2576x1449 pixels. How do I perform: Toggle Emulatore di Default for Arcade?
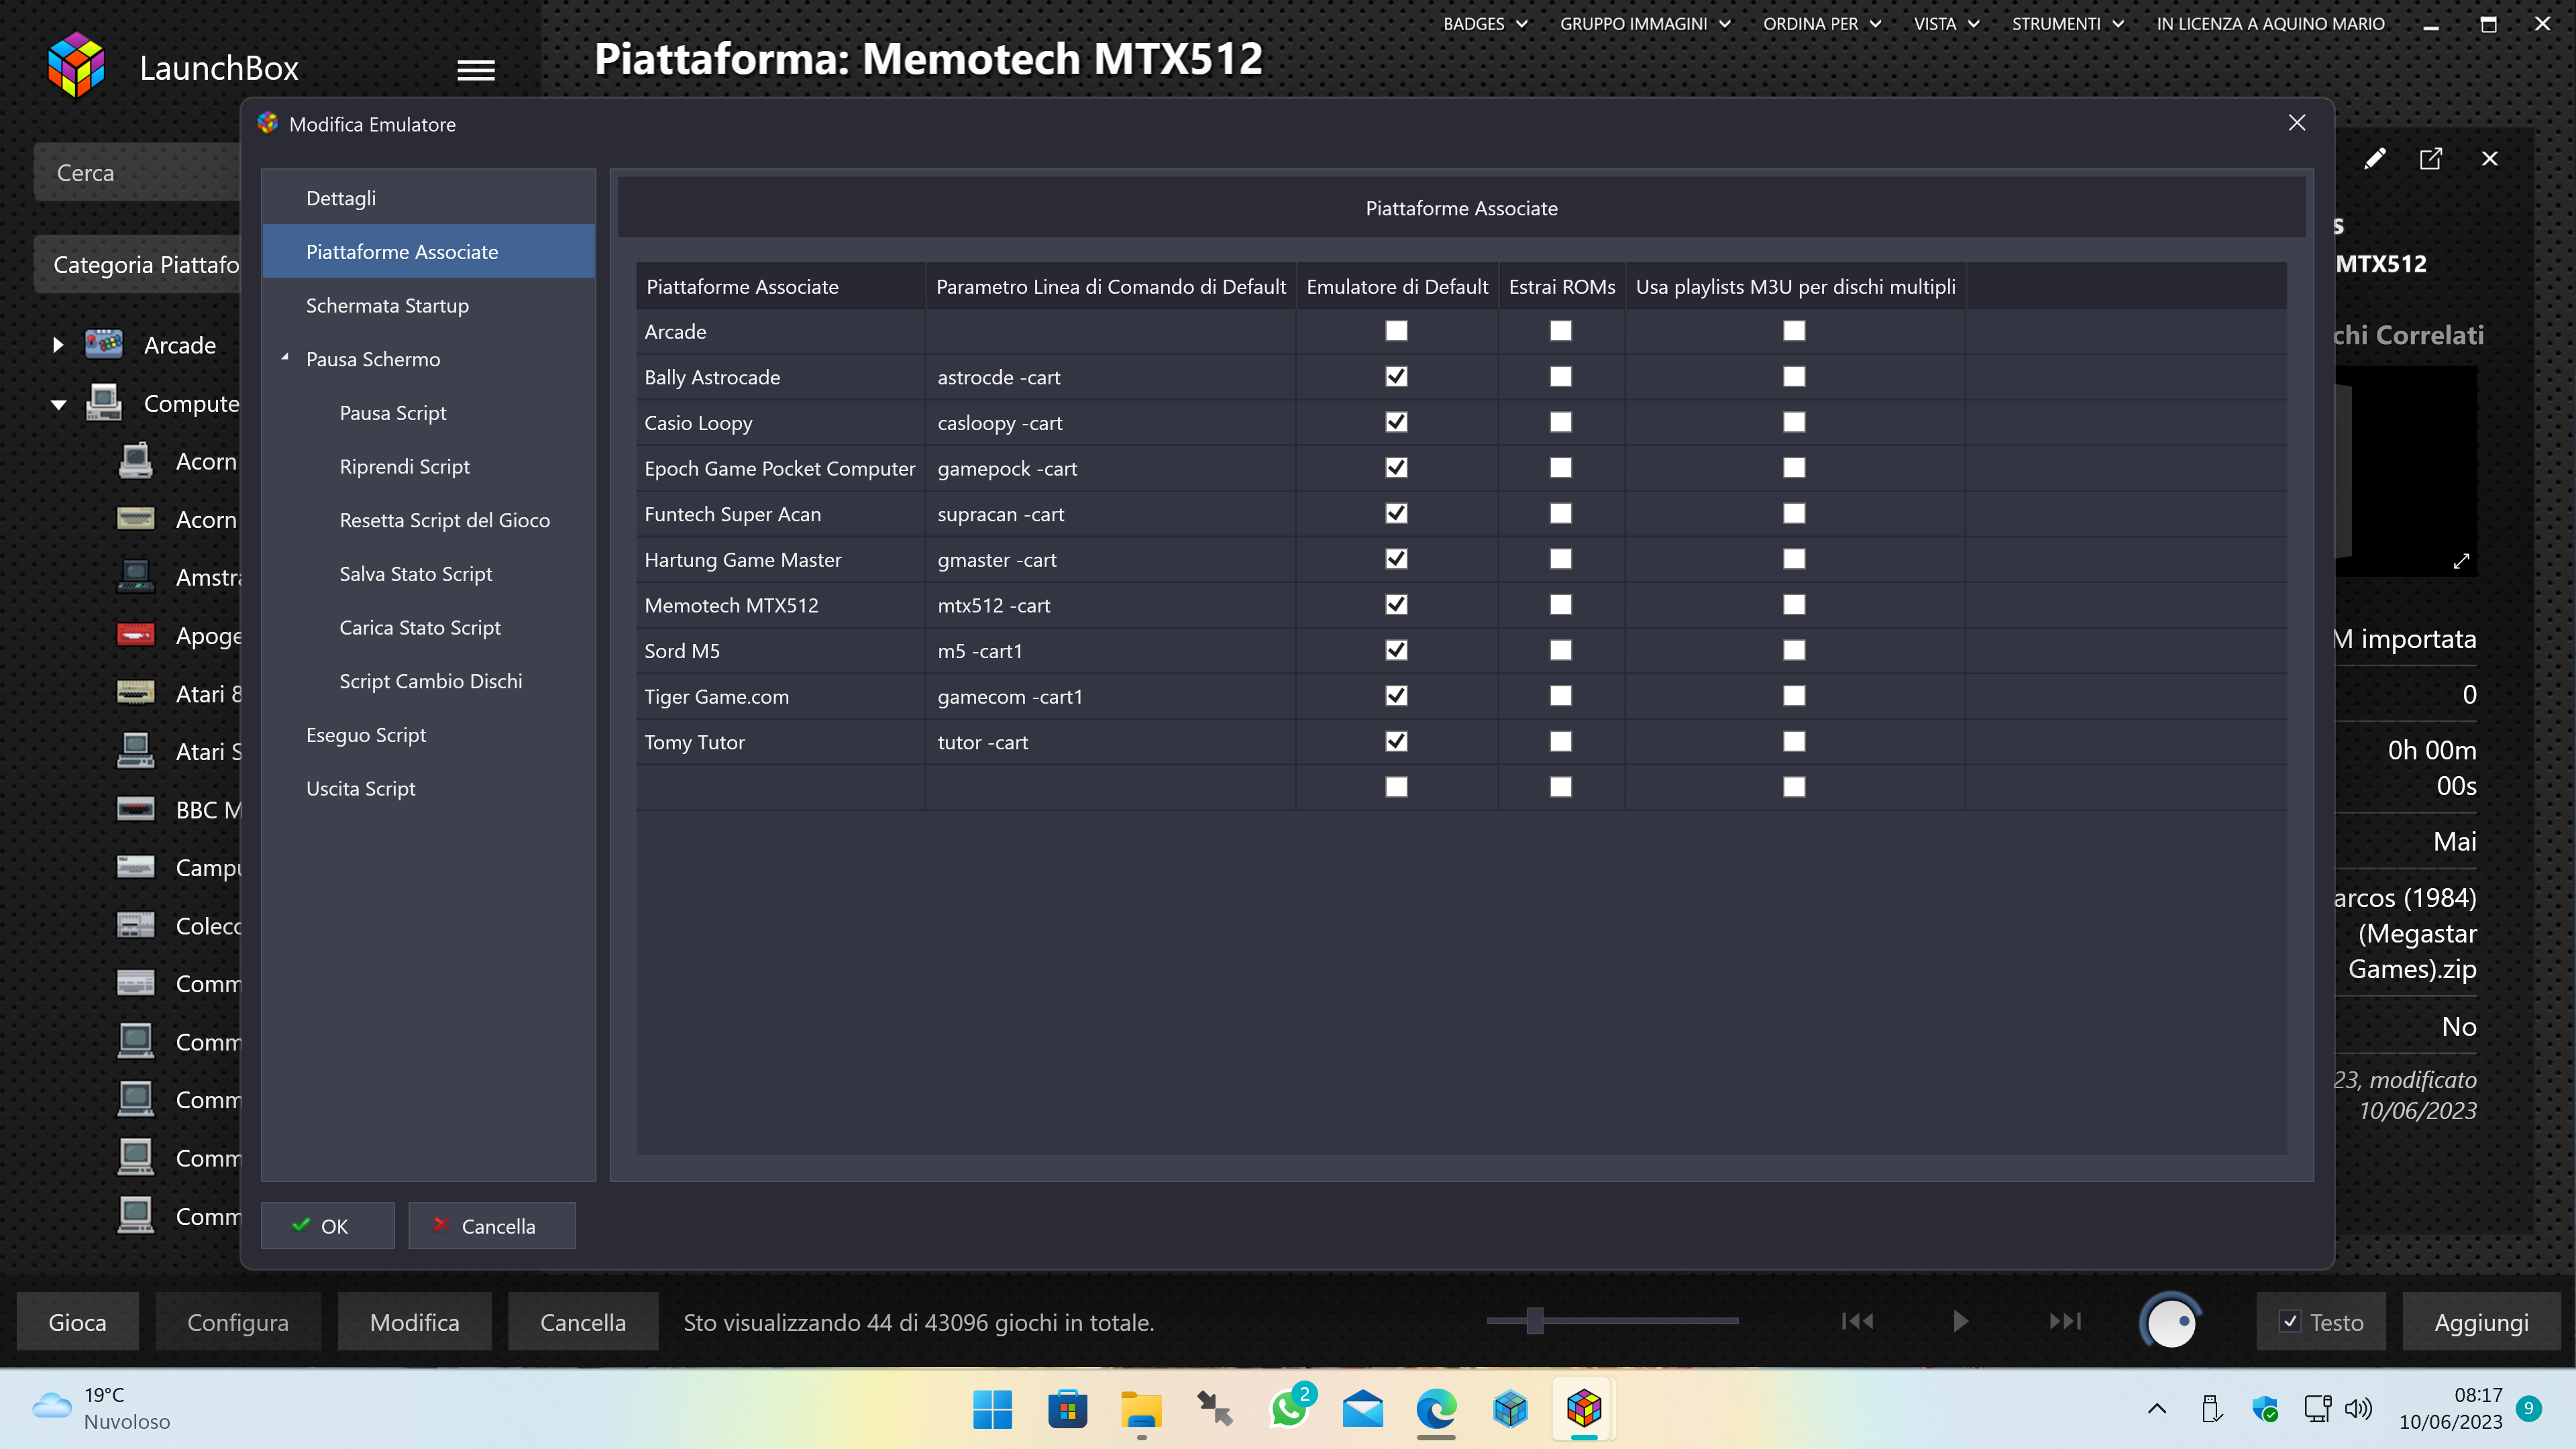tap(1396, 331)
